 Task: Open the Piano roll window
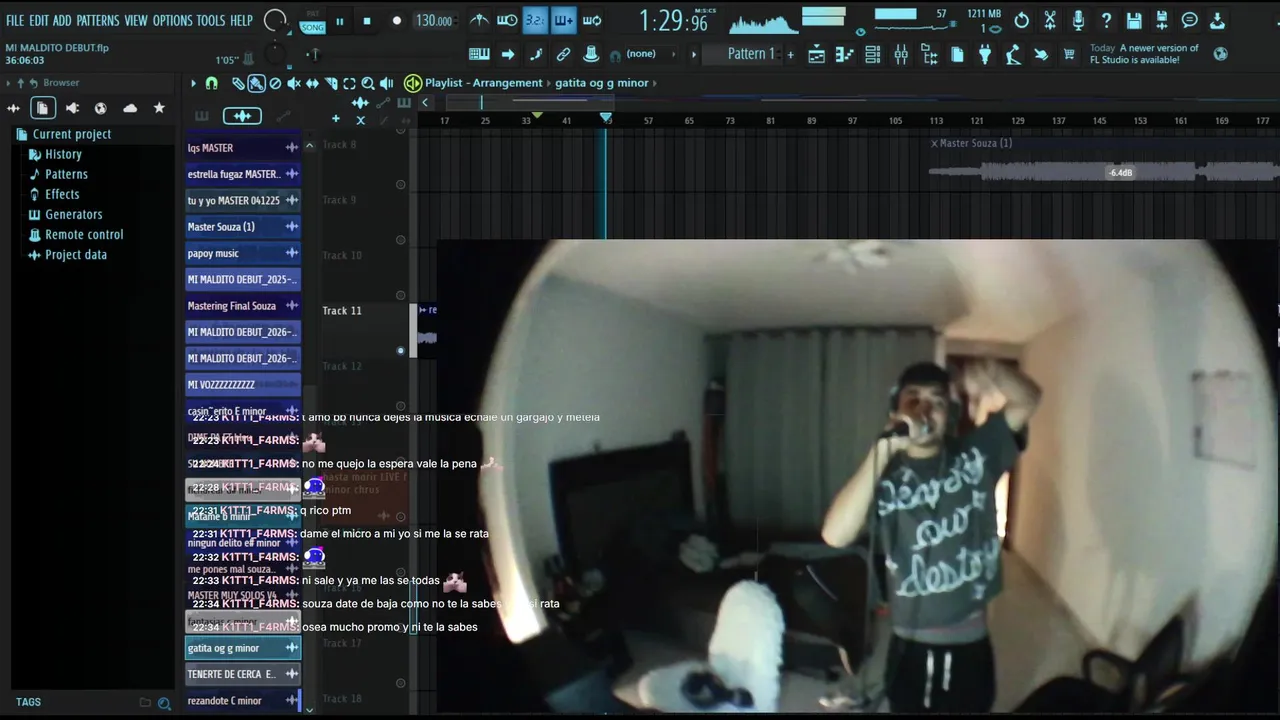[845, 55]
